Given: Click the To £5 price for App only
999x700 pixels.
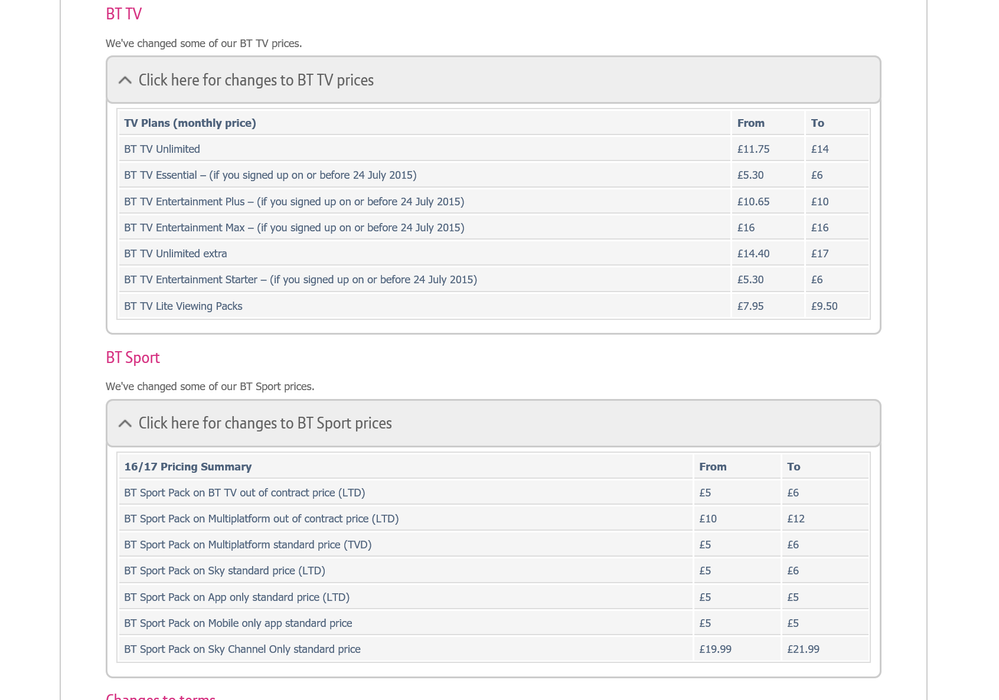Looking at the screenshot, I should click(793, 597).
